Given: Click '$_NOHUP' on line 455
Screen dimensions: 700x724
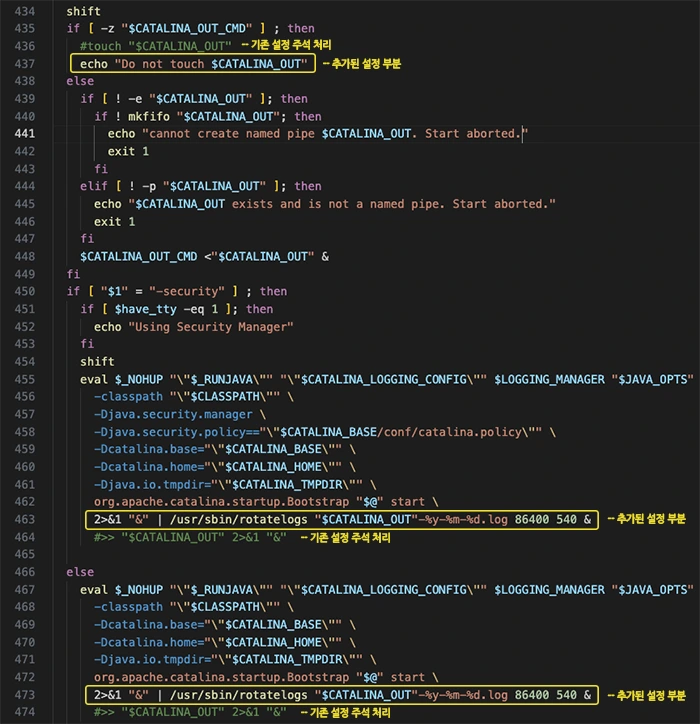Looking at the screenshot, I should point(139,380).
